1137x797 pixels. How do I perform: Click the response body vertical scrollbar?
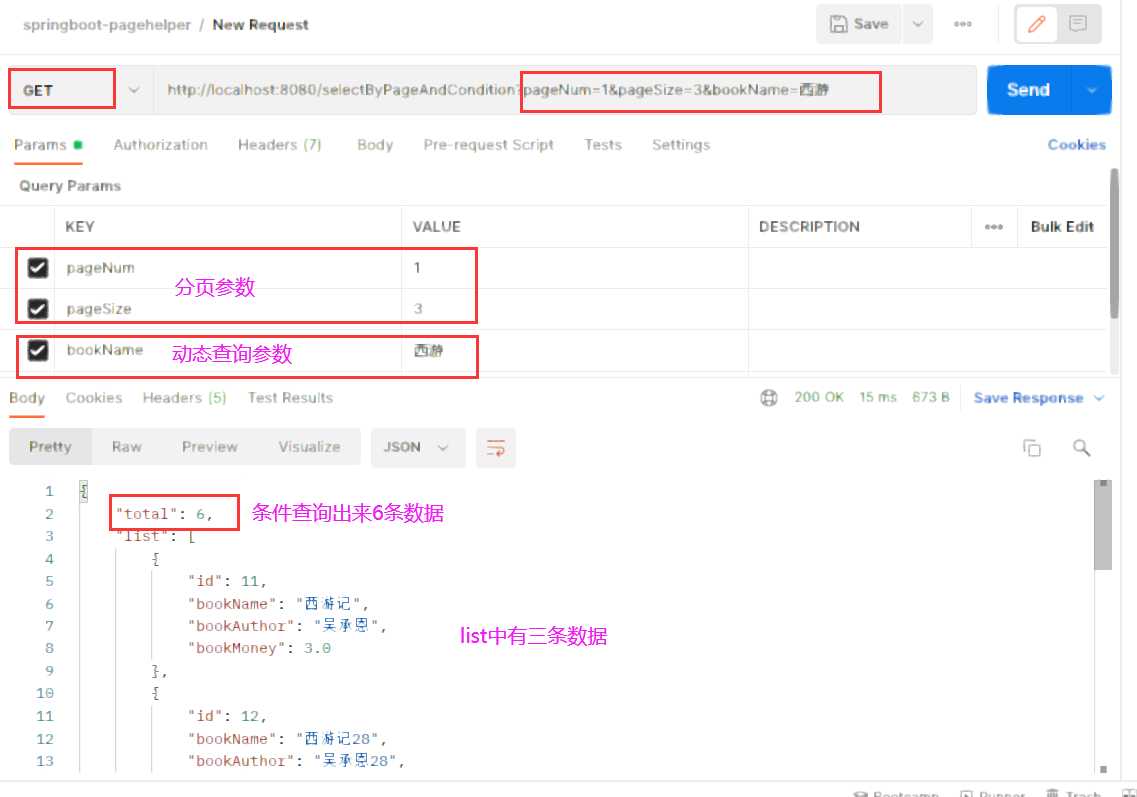(x=1102, y=526)
